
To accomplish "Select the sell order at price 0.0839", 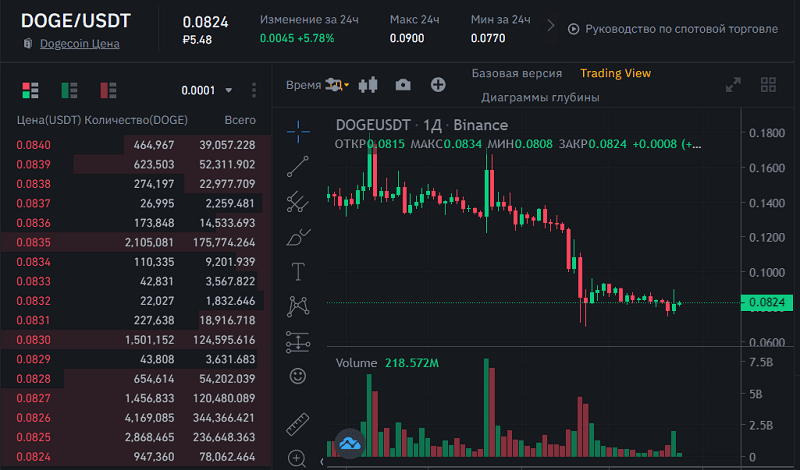I will point(136,164).
